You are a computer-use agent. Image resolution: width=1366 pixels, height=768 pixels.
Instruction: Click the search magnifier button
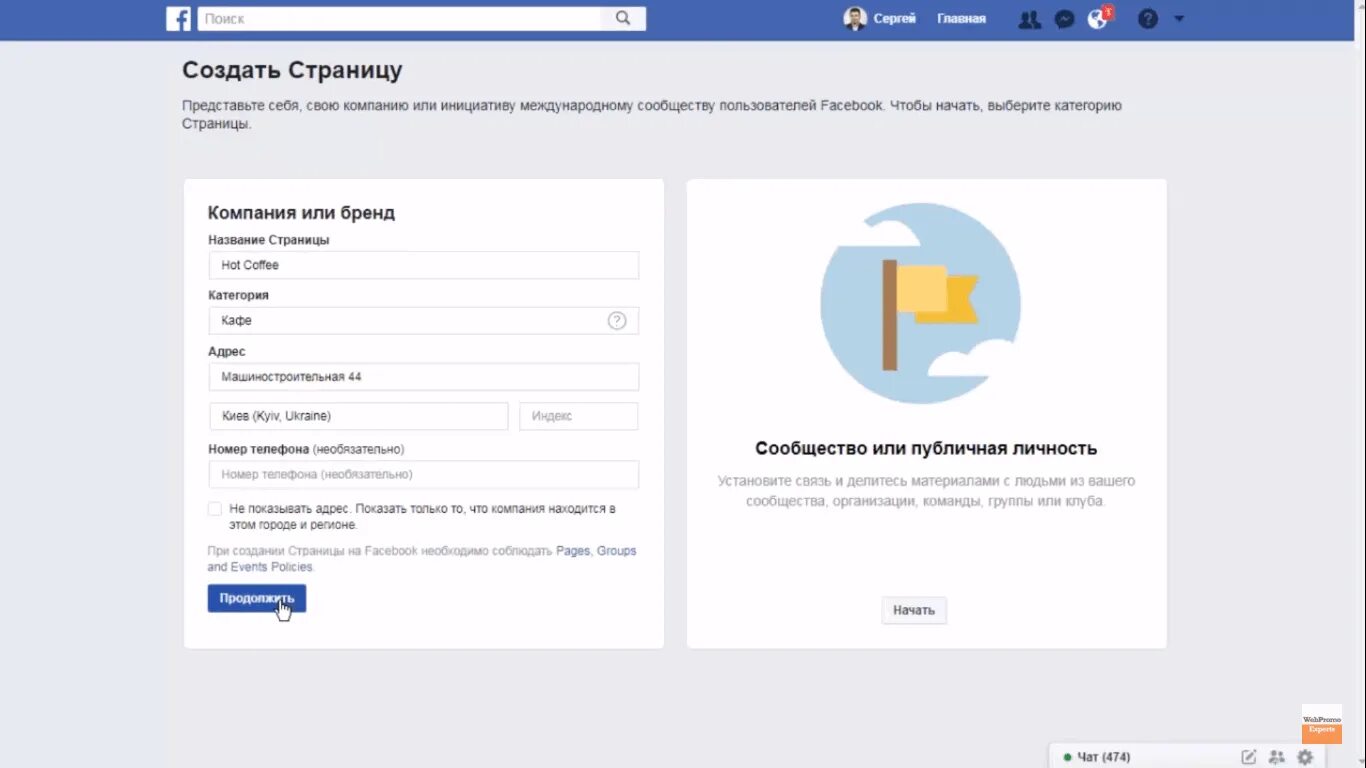623,18
